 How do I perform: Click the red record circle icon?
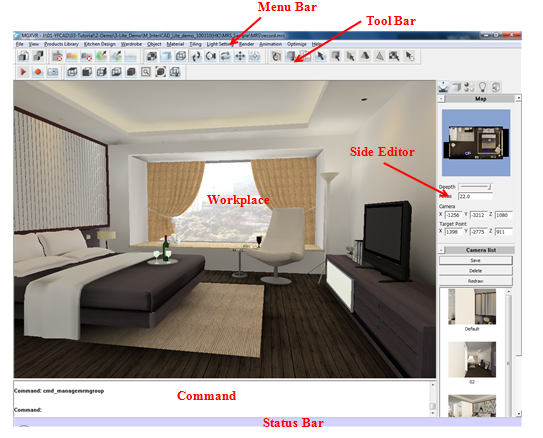(38, 72)
